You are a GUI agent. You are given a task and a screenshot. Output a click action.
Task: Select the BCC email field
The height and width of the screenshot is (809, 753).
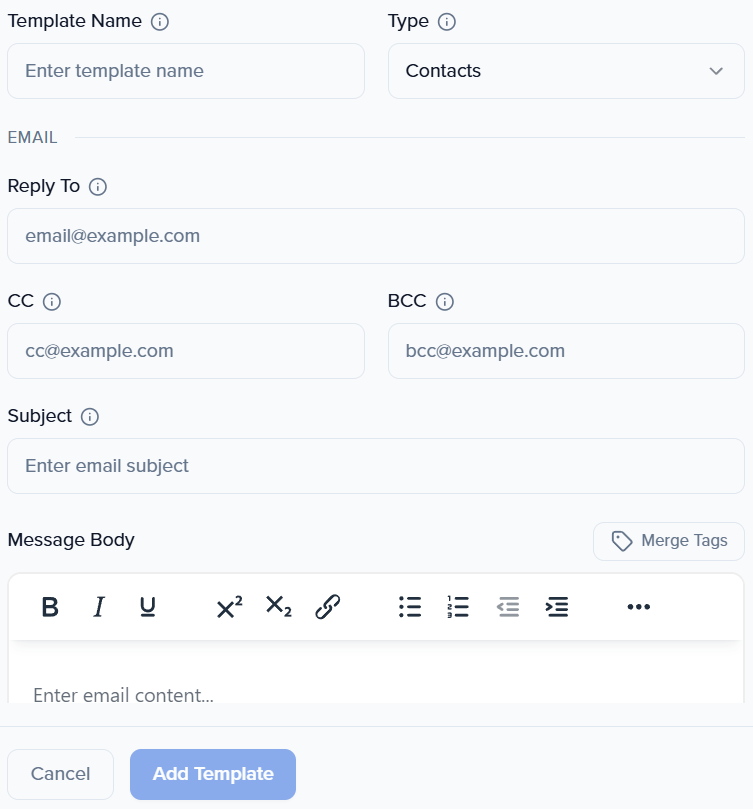[x=566, y=351]
